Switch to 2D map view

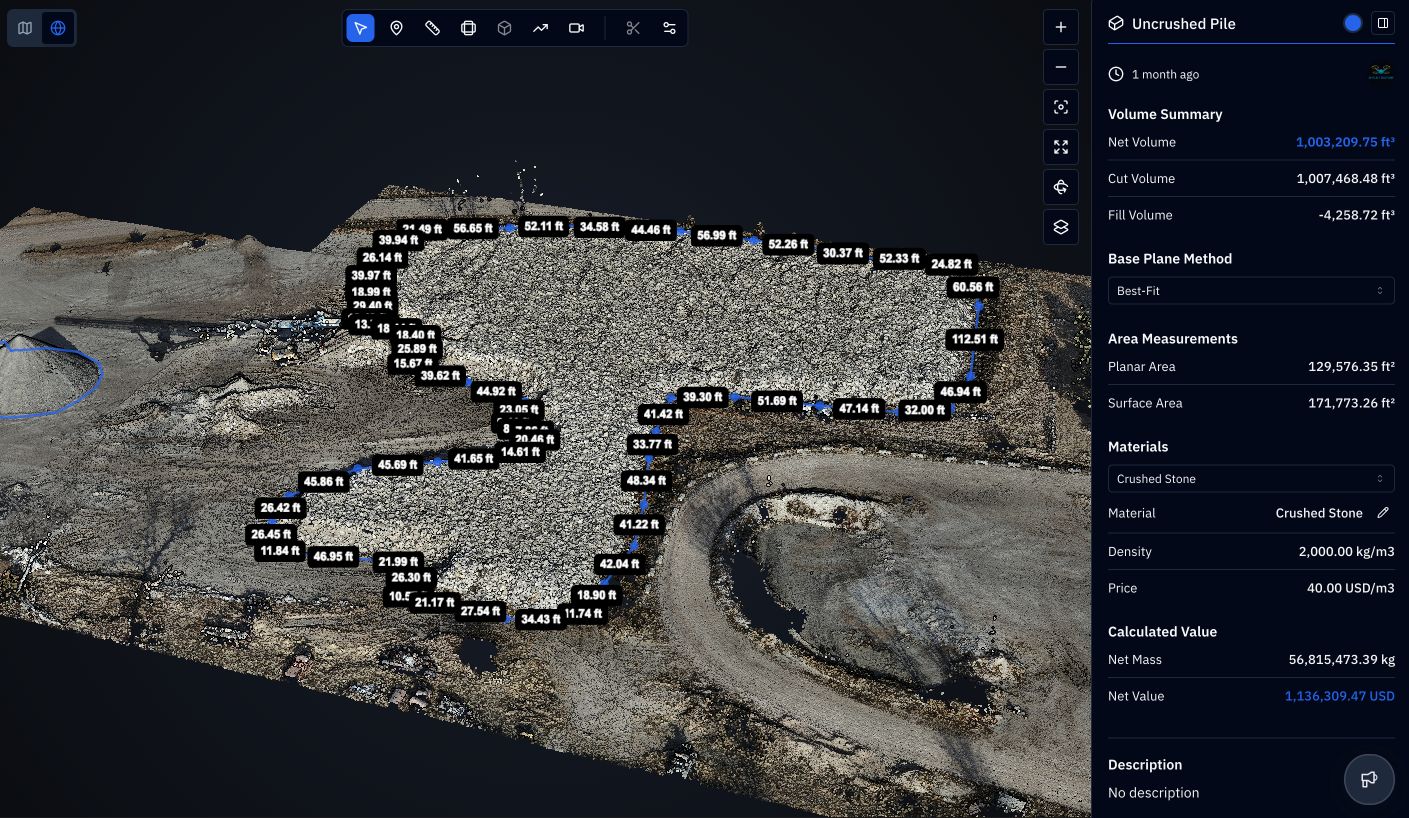[x=25, y=28]
